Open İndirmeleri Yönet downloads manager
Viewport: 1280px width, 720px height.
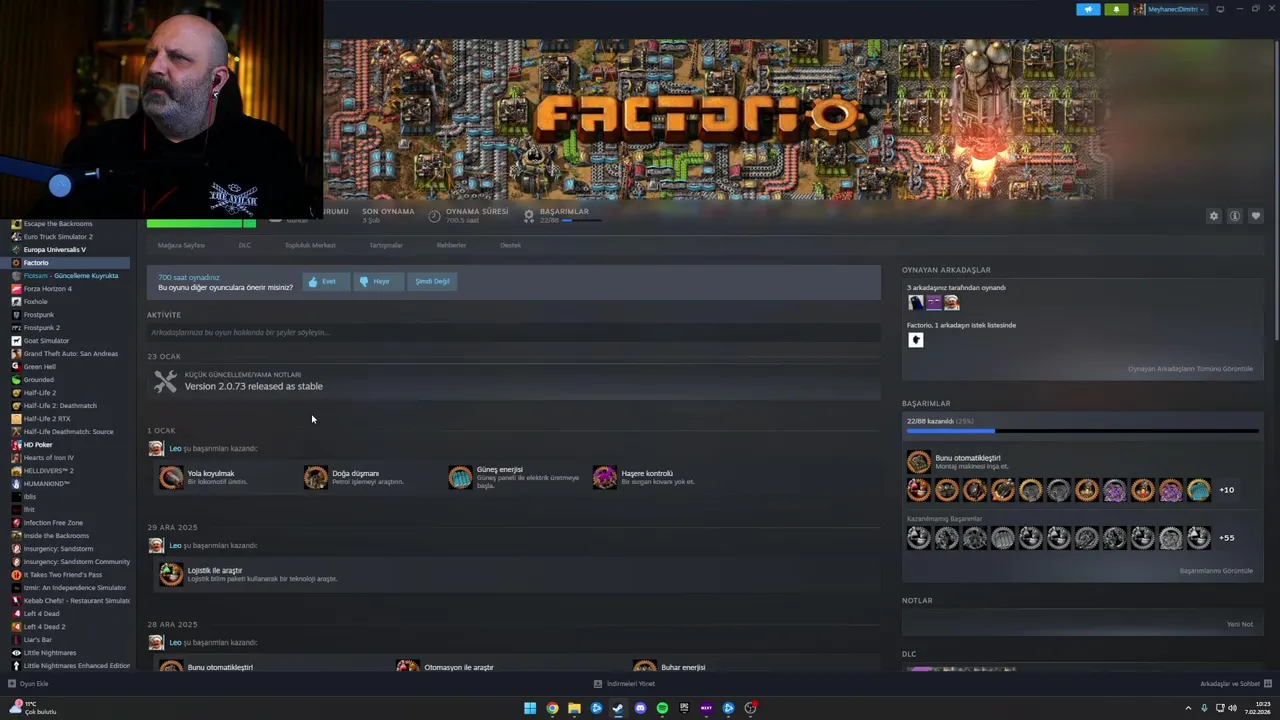pos(624,684)
